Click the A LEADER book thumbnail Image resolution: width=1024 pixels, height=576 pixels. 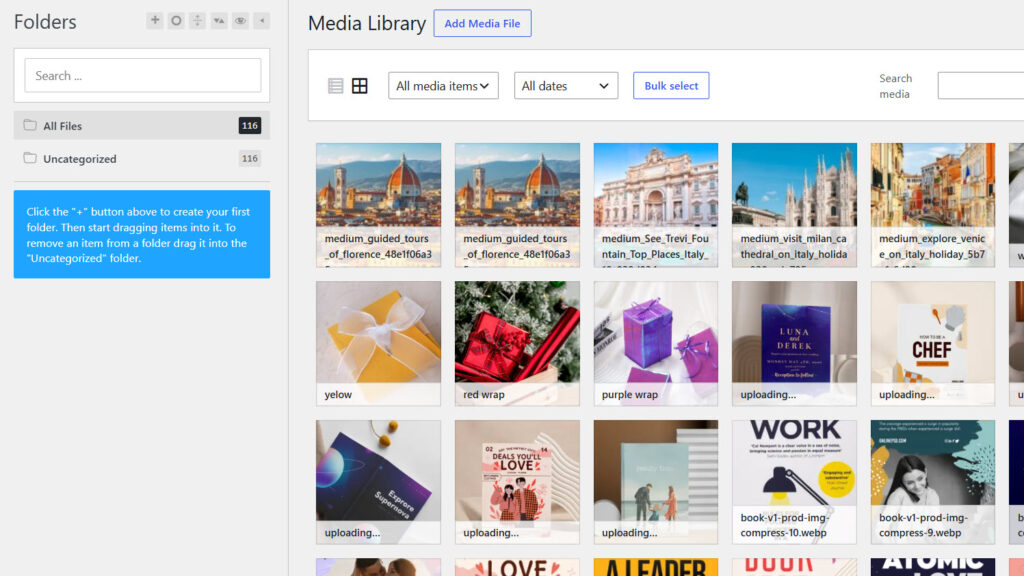point(656,567)
